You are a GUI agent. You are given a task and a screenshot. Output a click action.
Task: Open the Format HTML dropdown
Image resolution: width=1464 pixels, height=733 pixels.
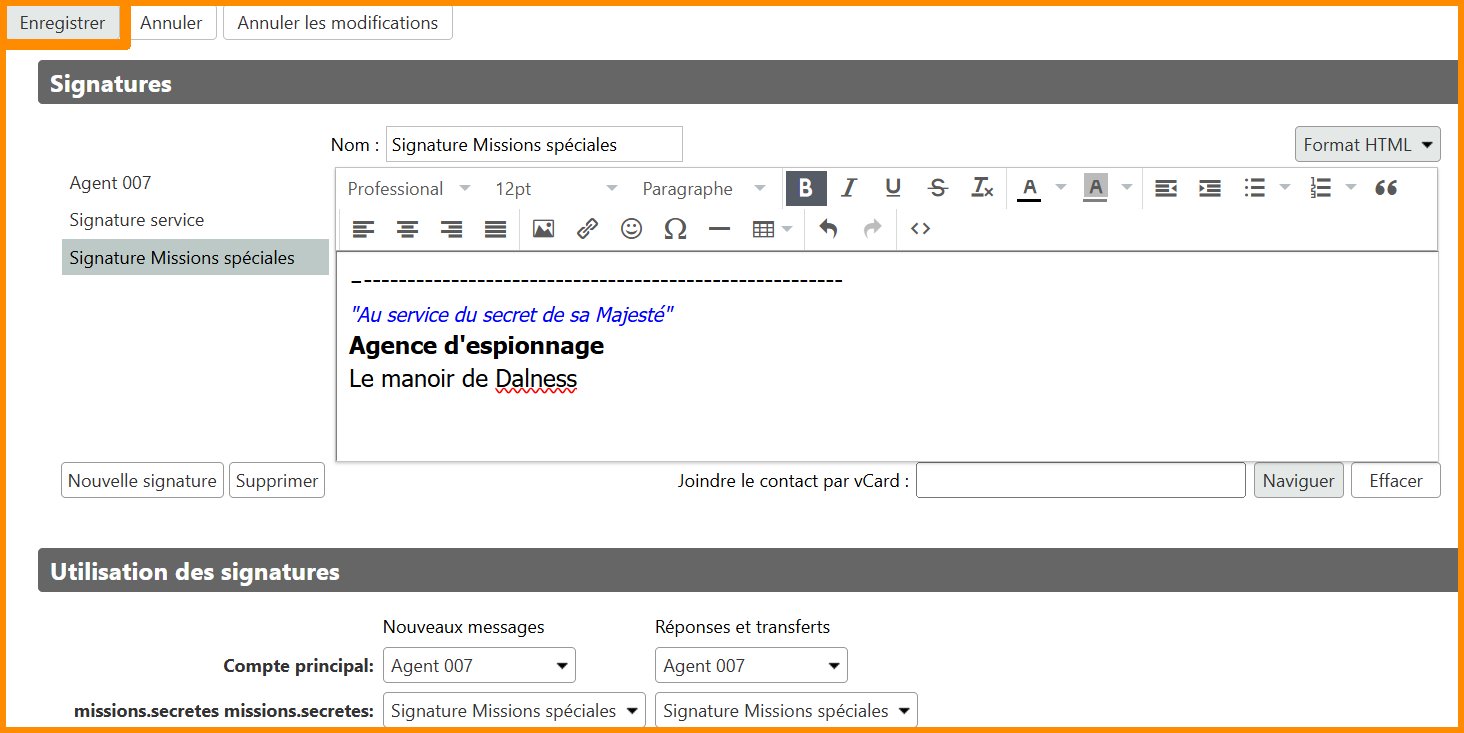1367,145
